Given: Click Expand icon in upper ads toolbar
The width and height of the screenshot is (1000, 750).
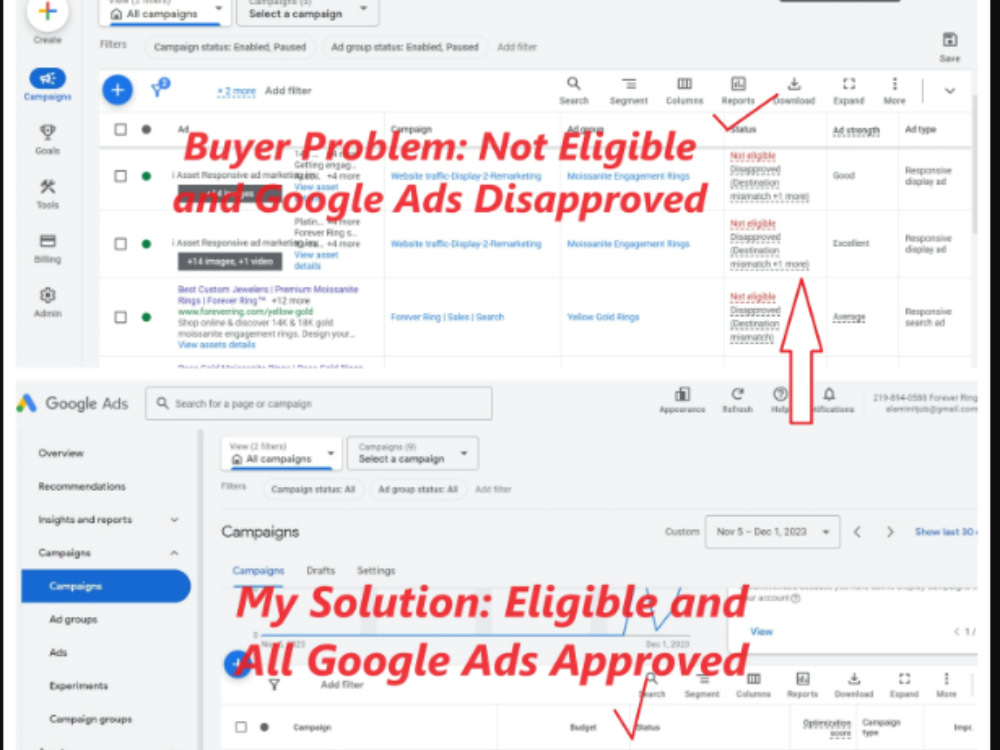Looking at the screenshot, I should tap(849, 84).
